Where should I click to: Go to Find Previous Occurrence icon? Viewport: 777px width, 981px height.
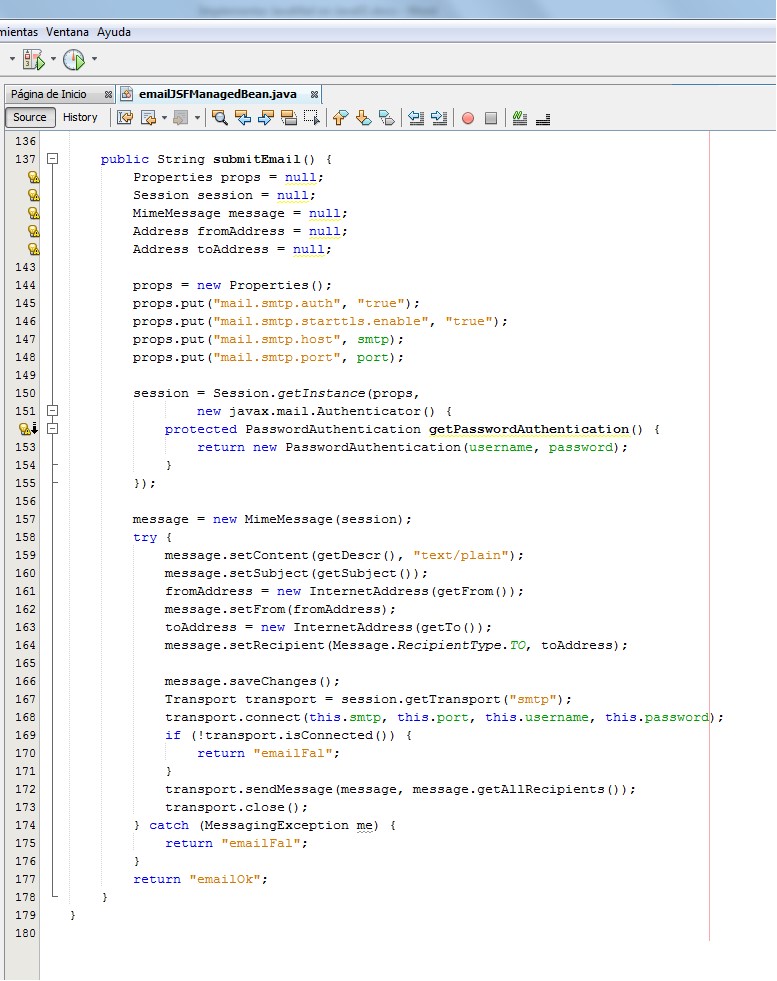click(x=243, y=118)
